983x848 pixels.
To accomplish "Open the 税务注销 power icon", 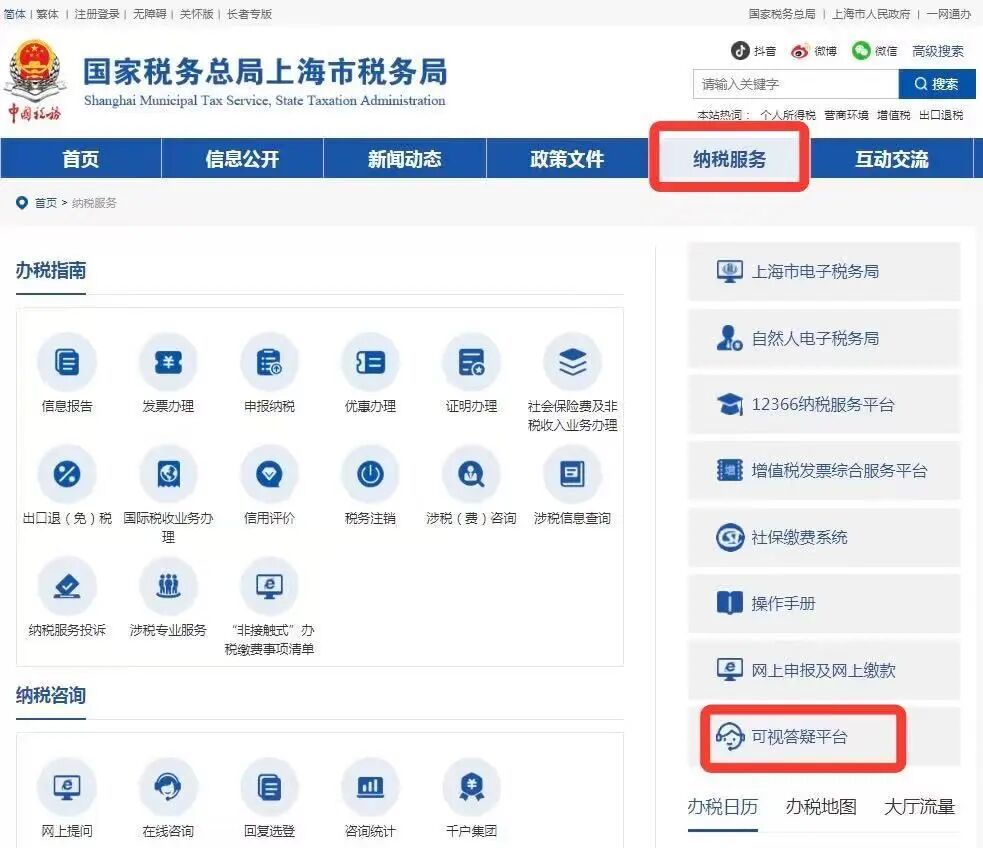I will pyautogui.click(x=370, y=474).
